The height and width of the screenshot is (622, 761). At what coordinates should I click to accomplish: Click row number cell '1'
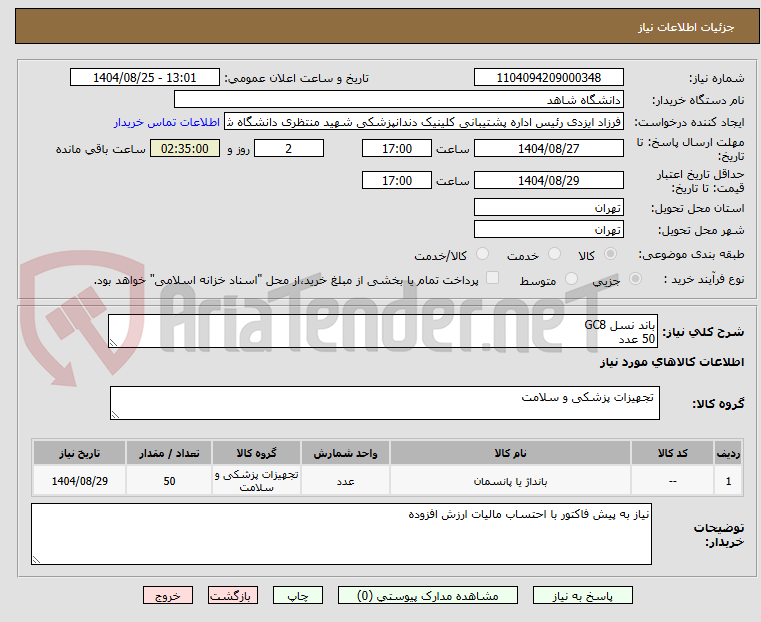pyautogui.click(x=728, y=481)
